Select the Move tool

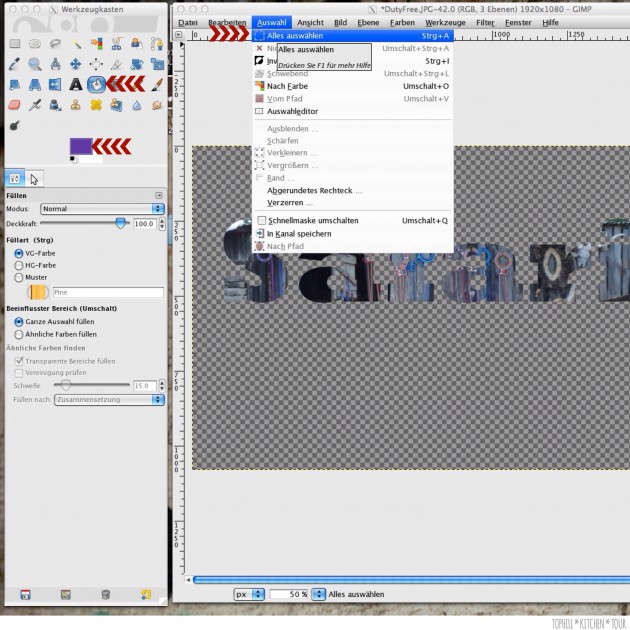[76, 64]
